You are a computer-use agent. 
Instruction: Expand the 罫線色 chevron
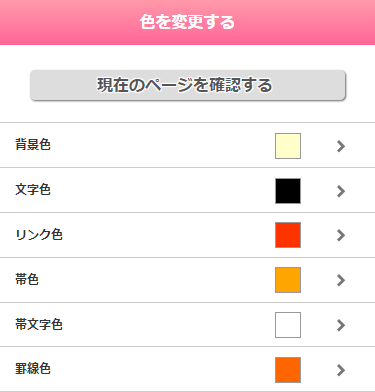(341, 370)
